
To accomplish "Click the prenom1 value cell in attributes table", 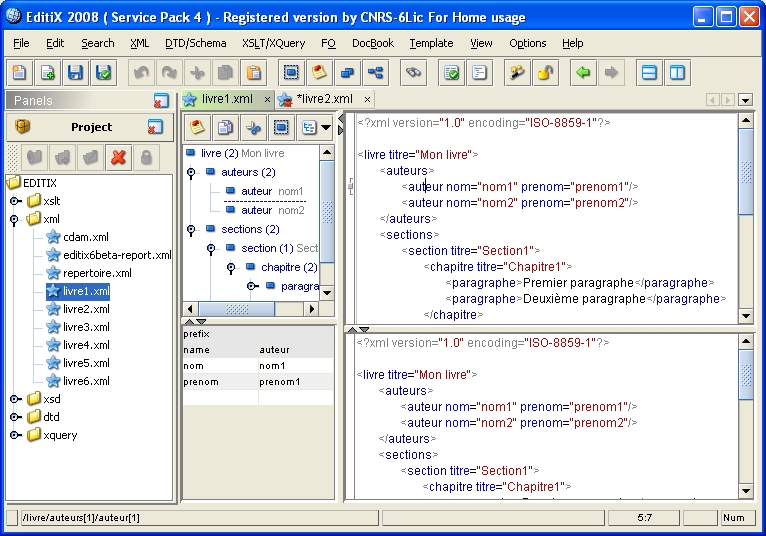I will click(x=296, y=382).
